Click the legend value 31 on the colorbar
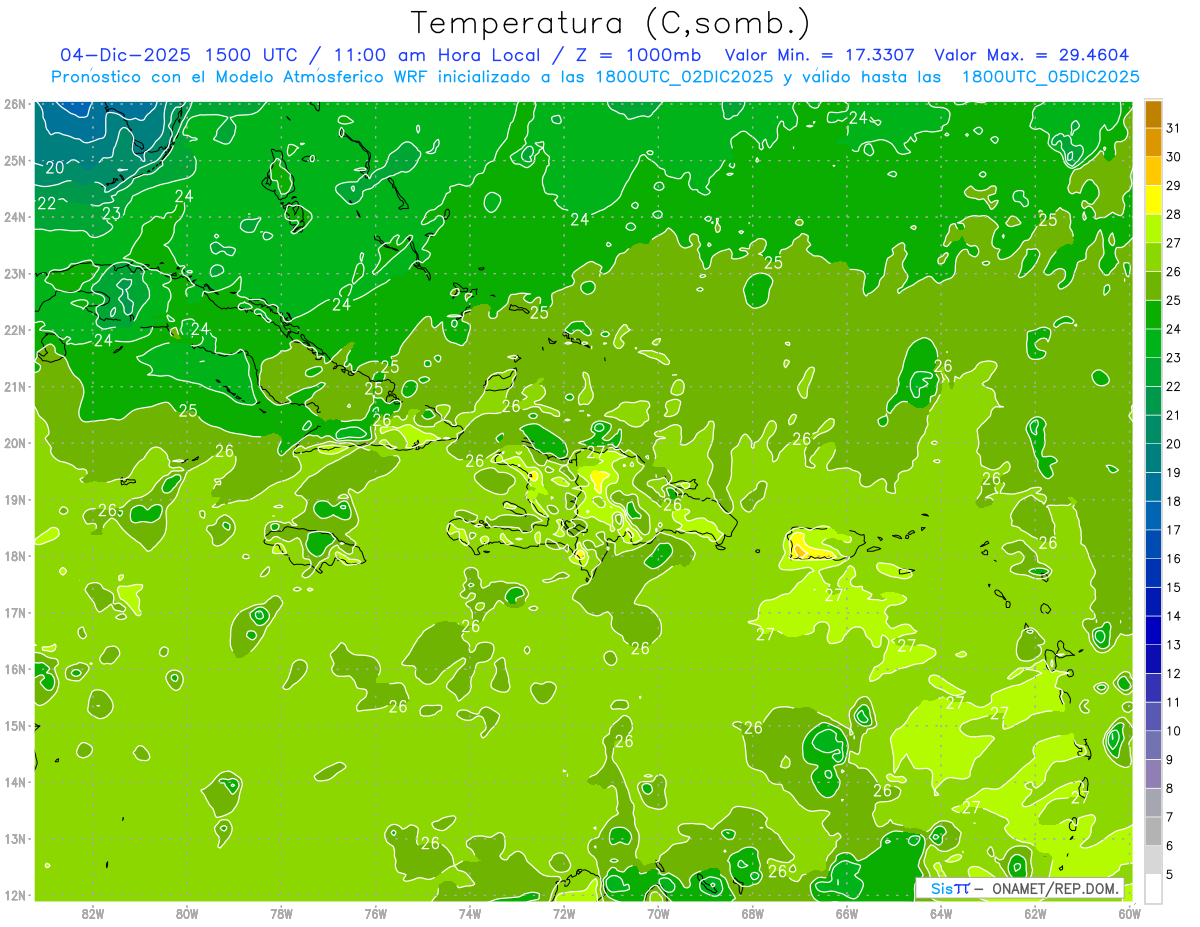The width and height of the screenshot is (1200, 927). (1173, 128)
